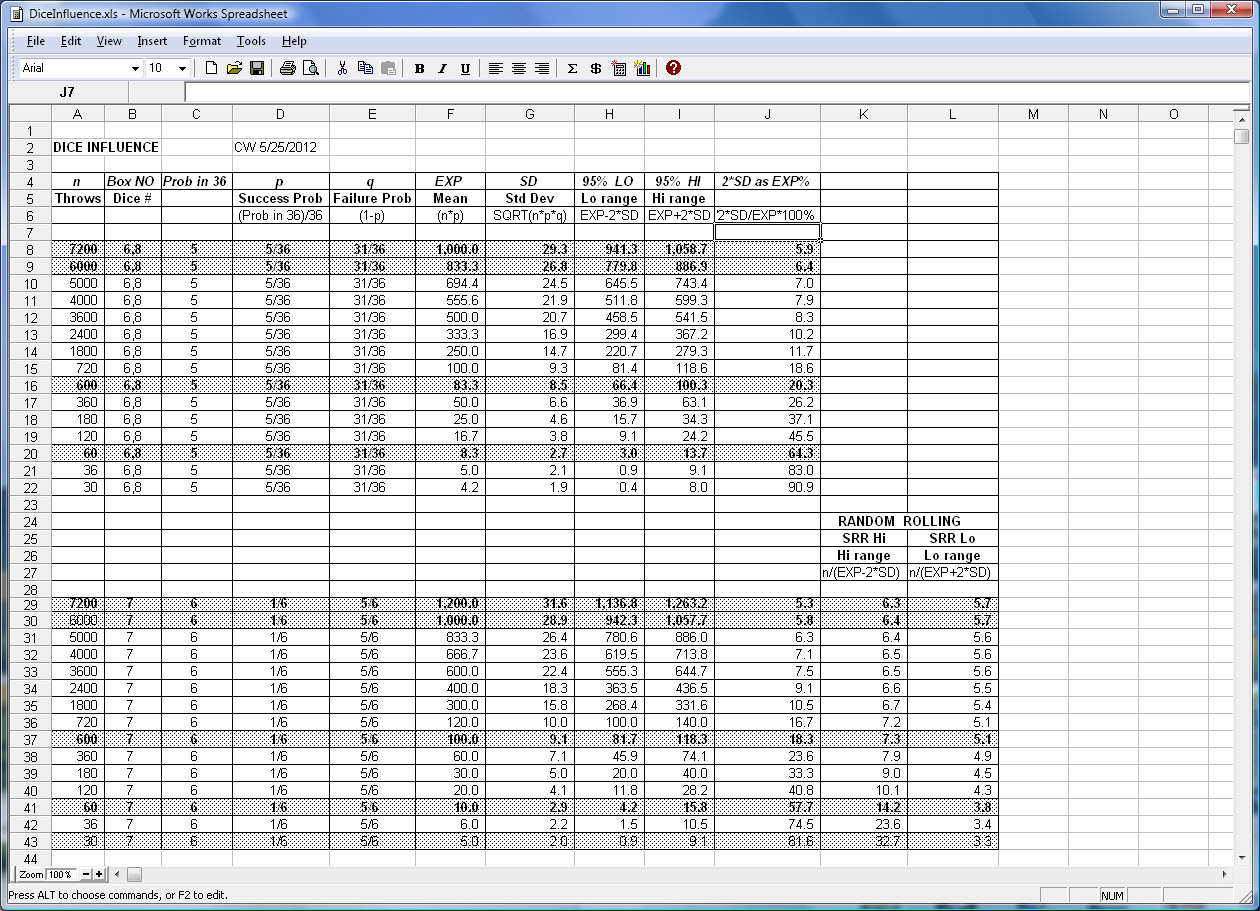Viewport: 1260px width, 911px height.
Task: Open the New Chart icon
Action: 642,68
